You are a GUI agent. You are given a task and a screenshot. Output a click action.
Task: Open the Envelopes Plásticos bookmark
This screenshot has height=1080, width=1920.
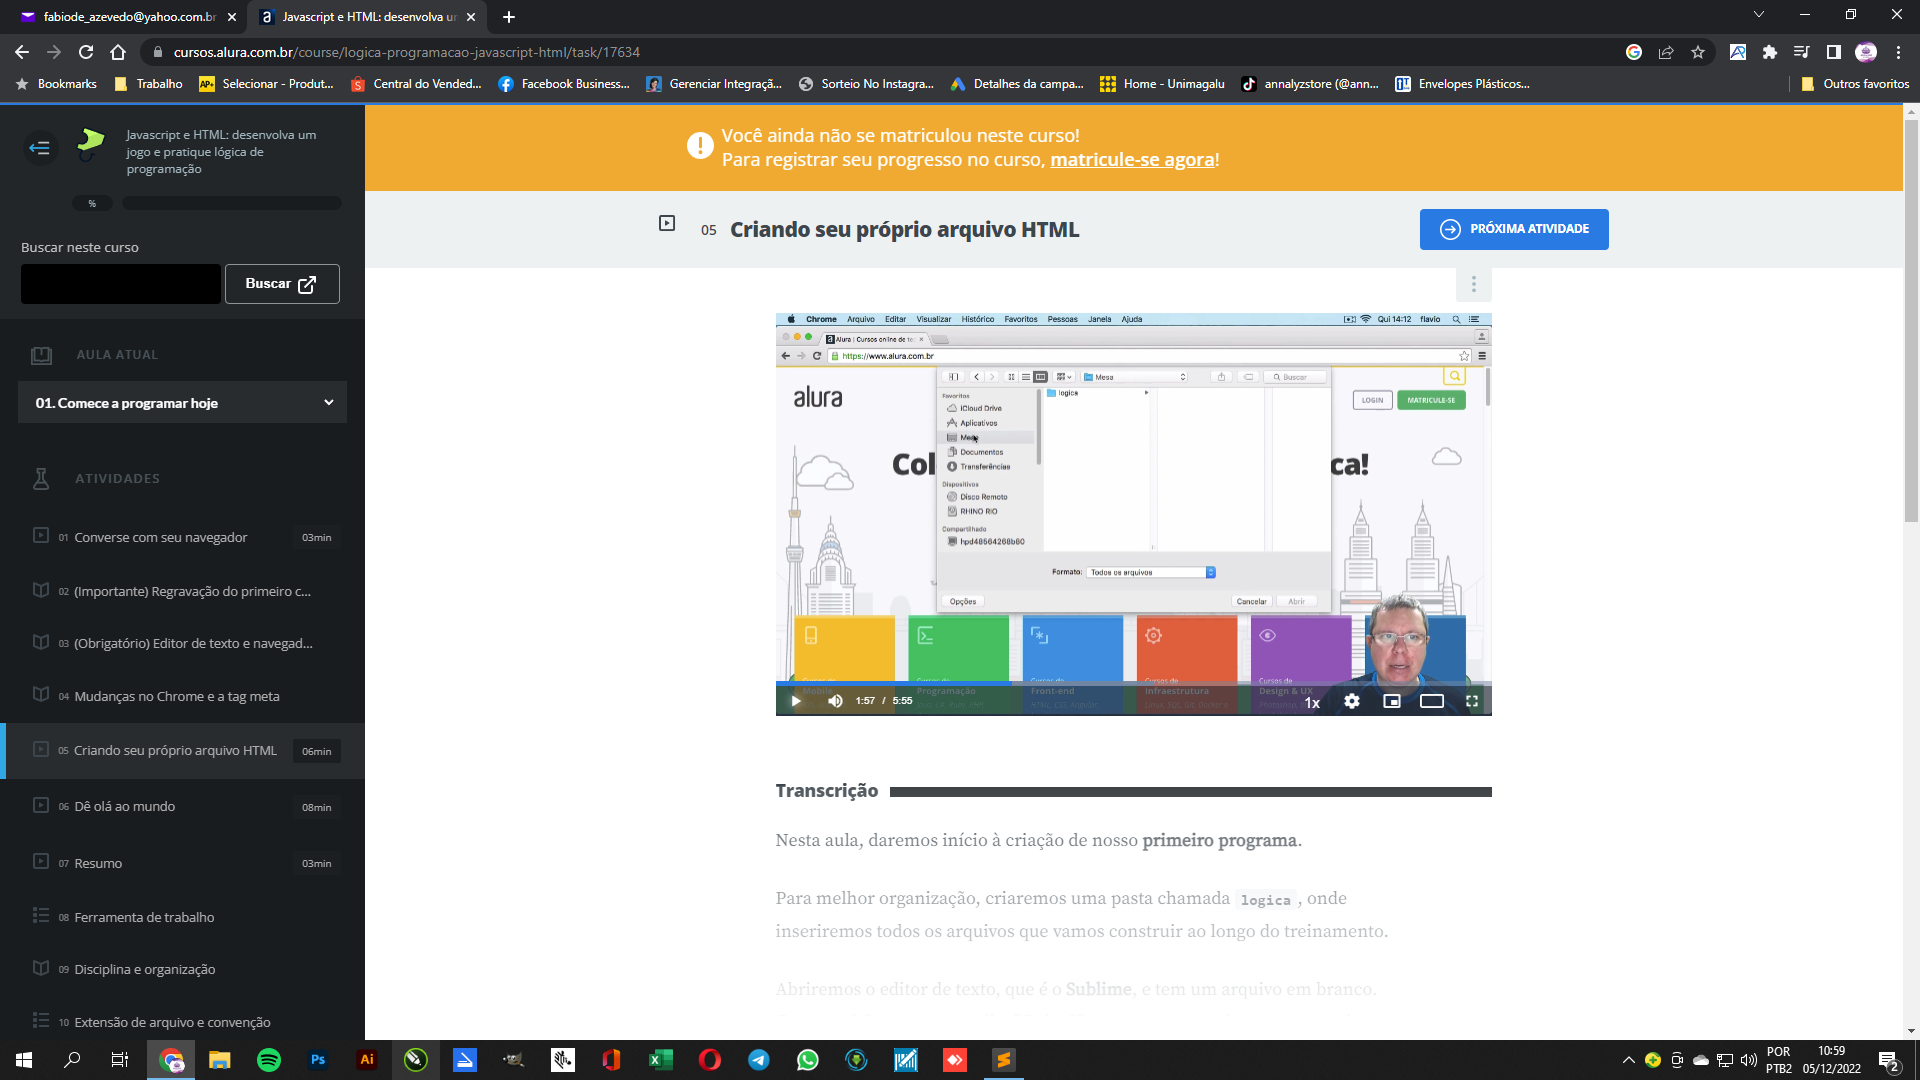click(1462, 84)
